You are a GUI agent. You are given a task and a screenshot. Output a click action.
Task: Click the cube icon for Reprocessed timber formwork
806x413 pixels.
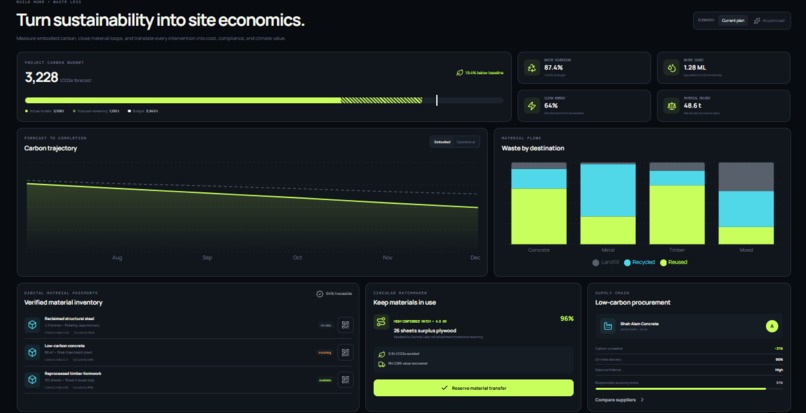click(32, 380)
